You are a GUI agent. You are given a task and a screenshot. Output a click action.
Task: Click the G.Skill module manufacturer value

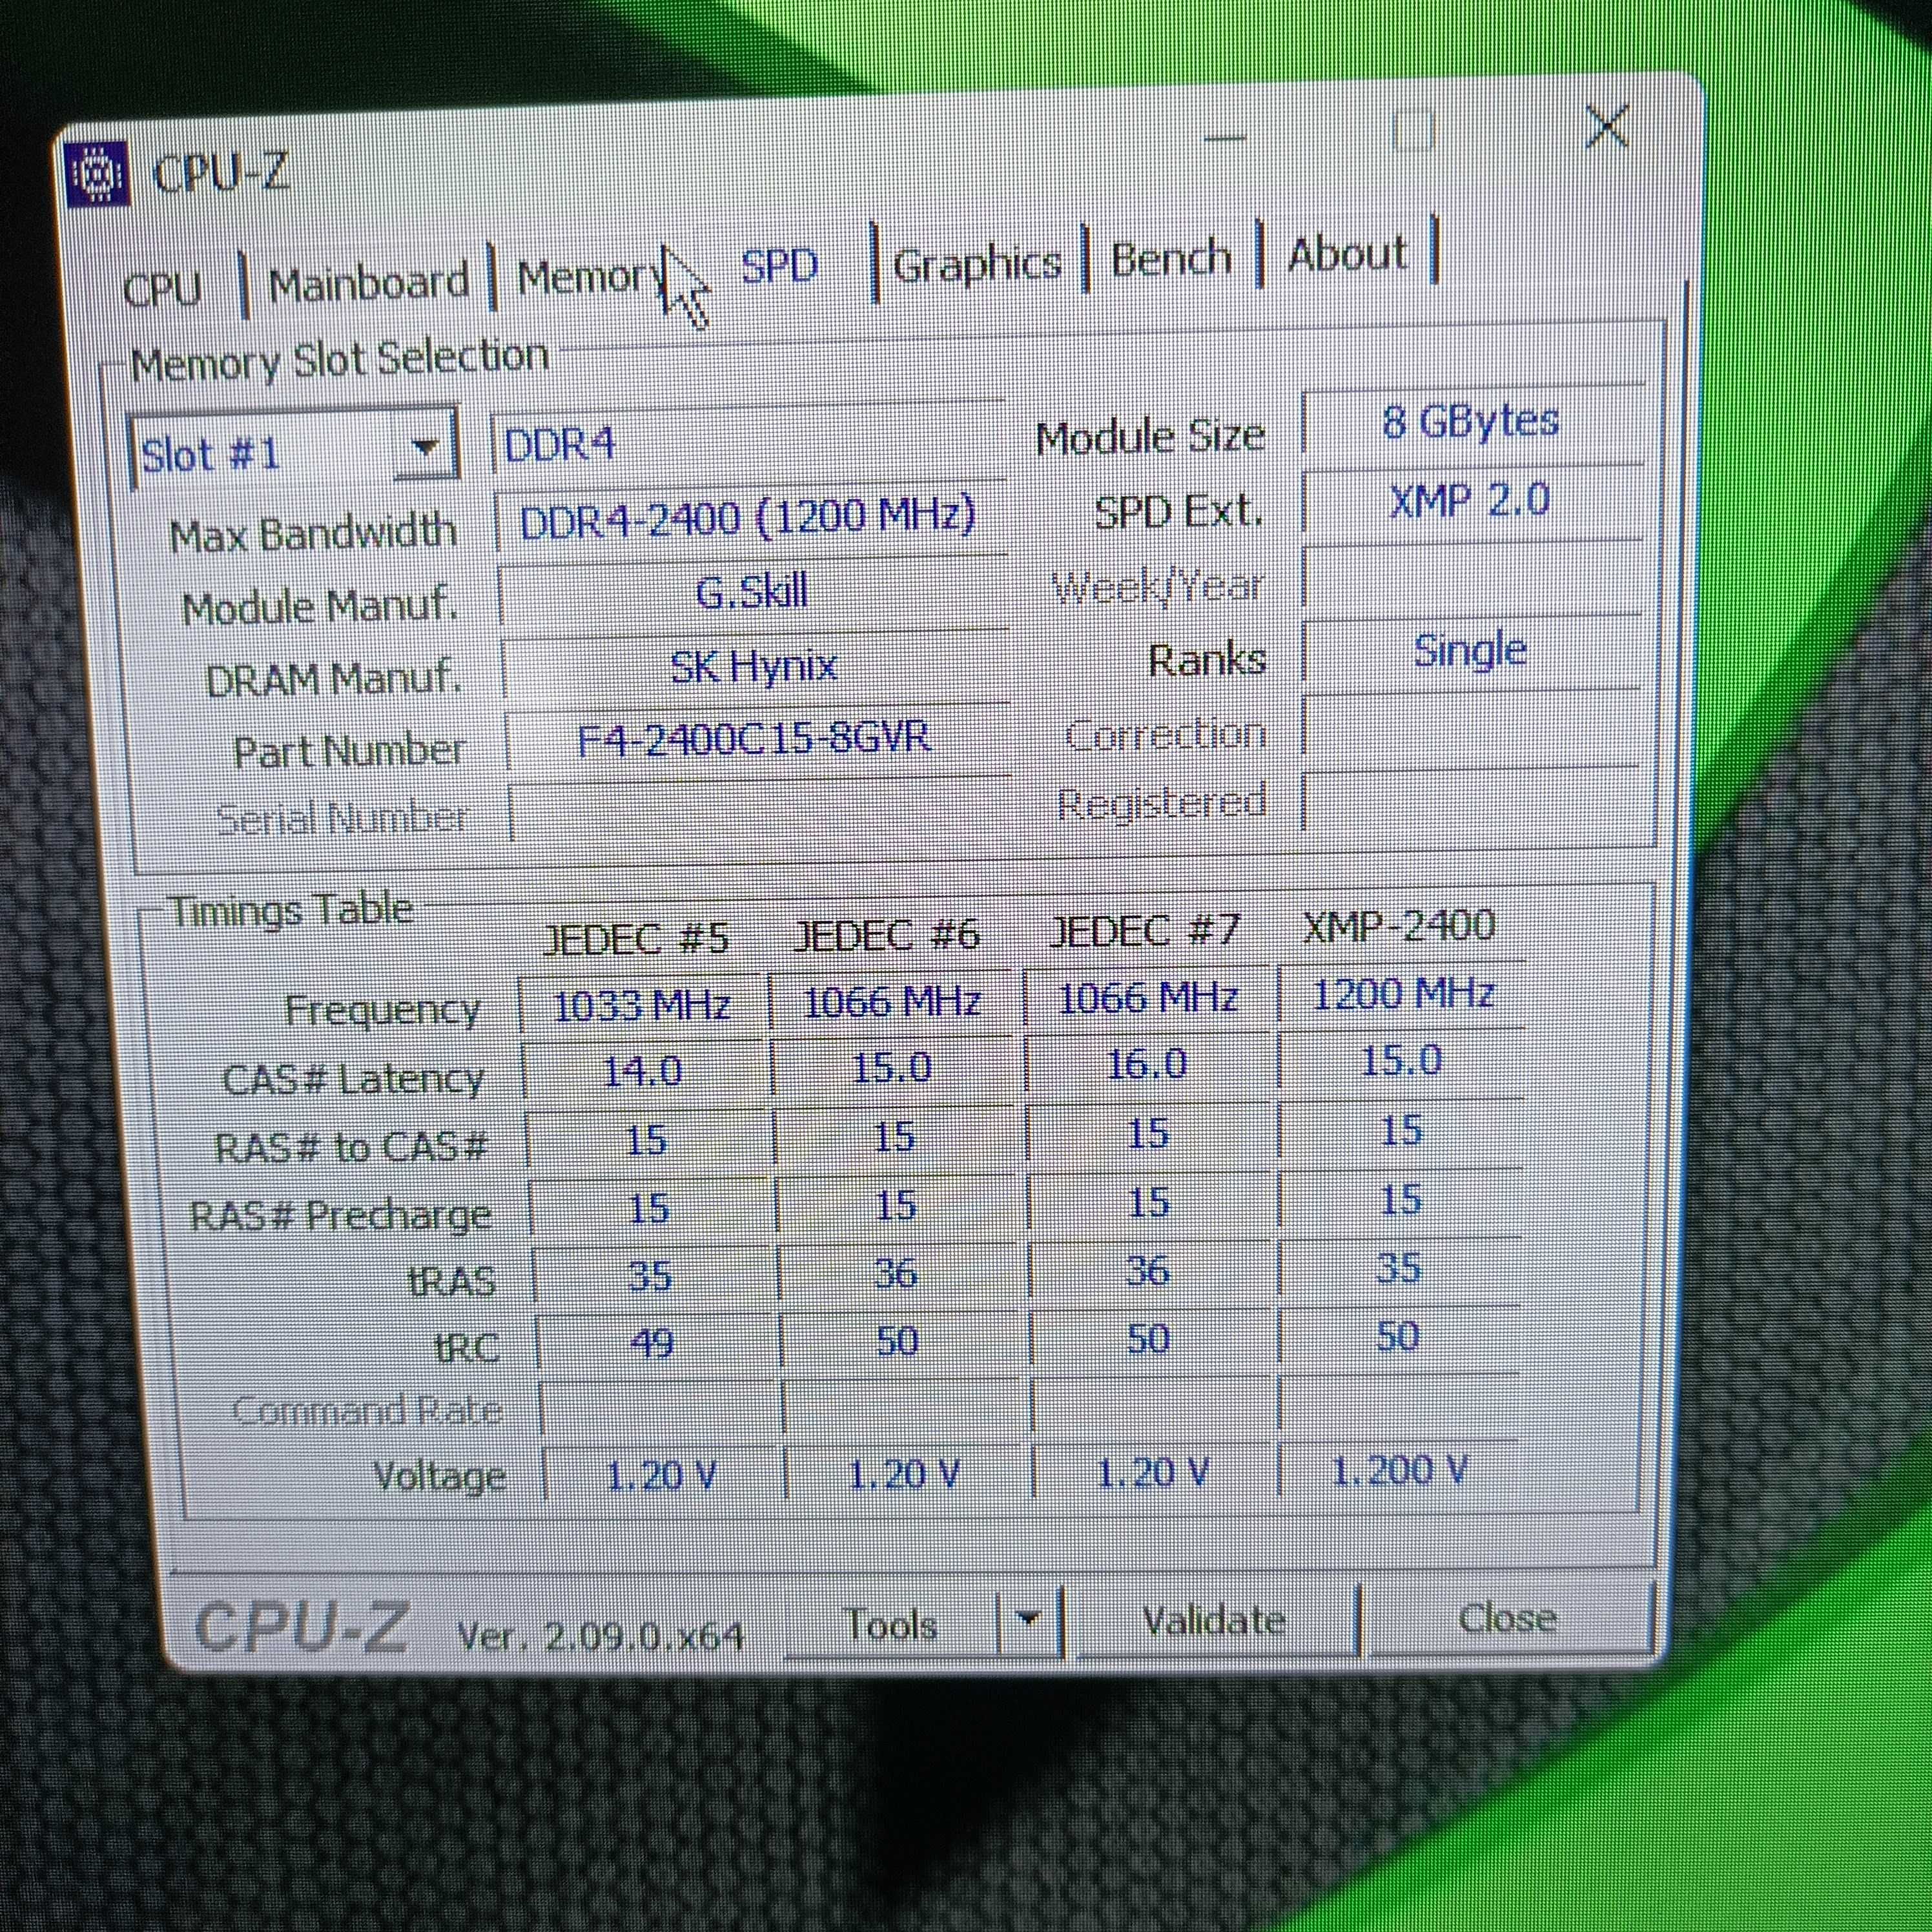click(752, 592)
